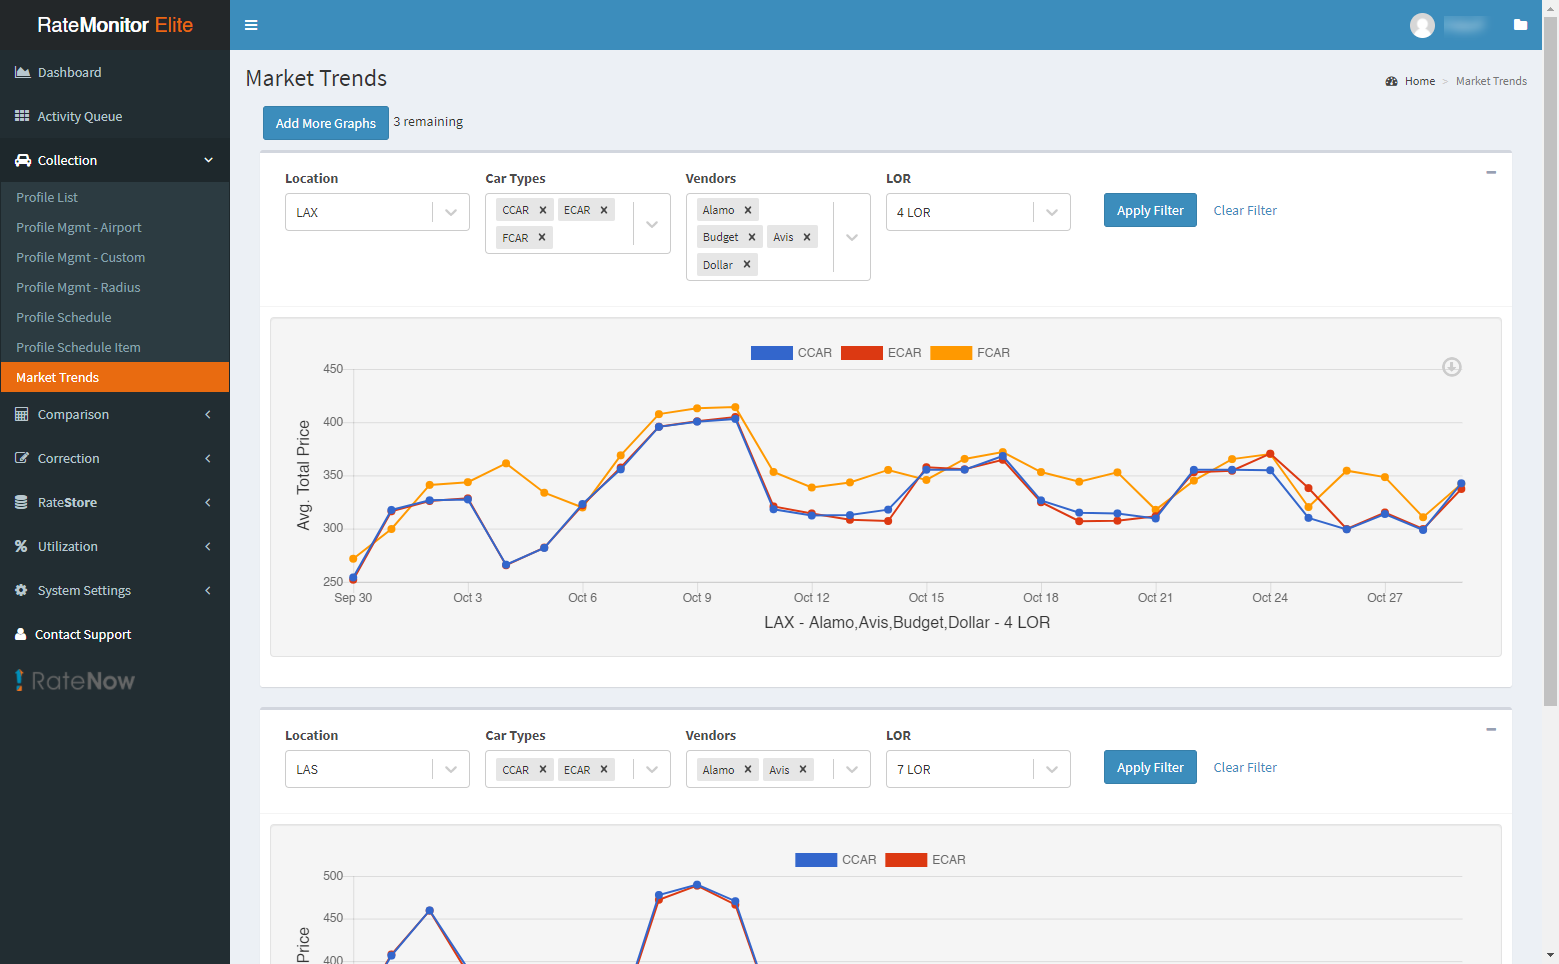Click the folder icon in top bar
This screenshot has width=1559, height=964.
[1520, 25]
